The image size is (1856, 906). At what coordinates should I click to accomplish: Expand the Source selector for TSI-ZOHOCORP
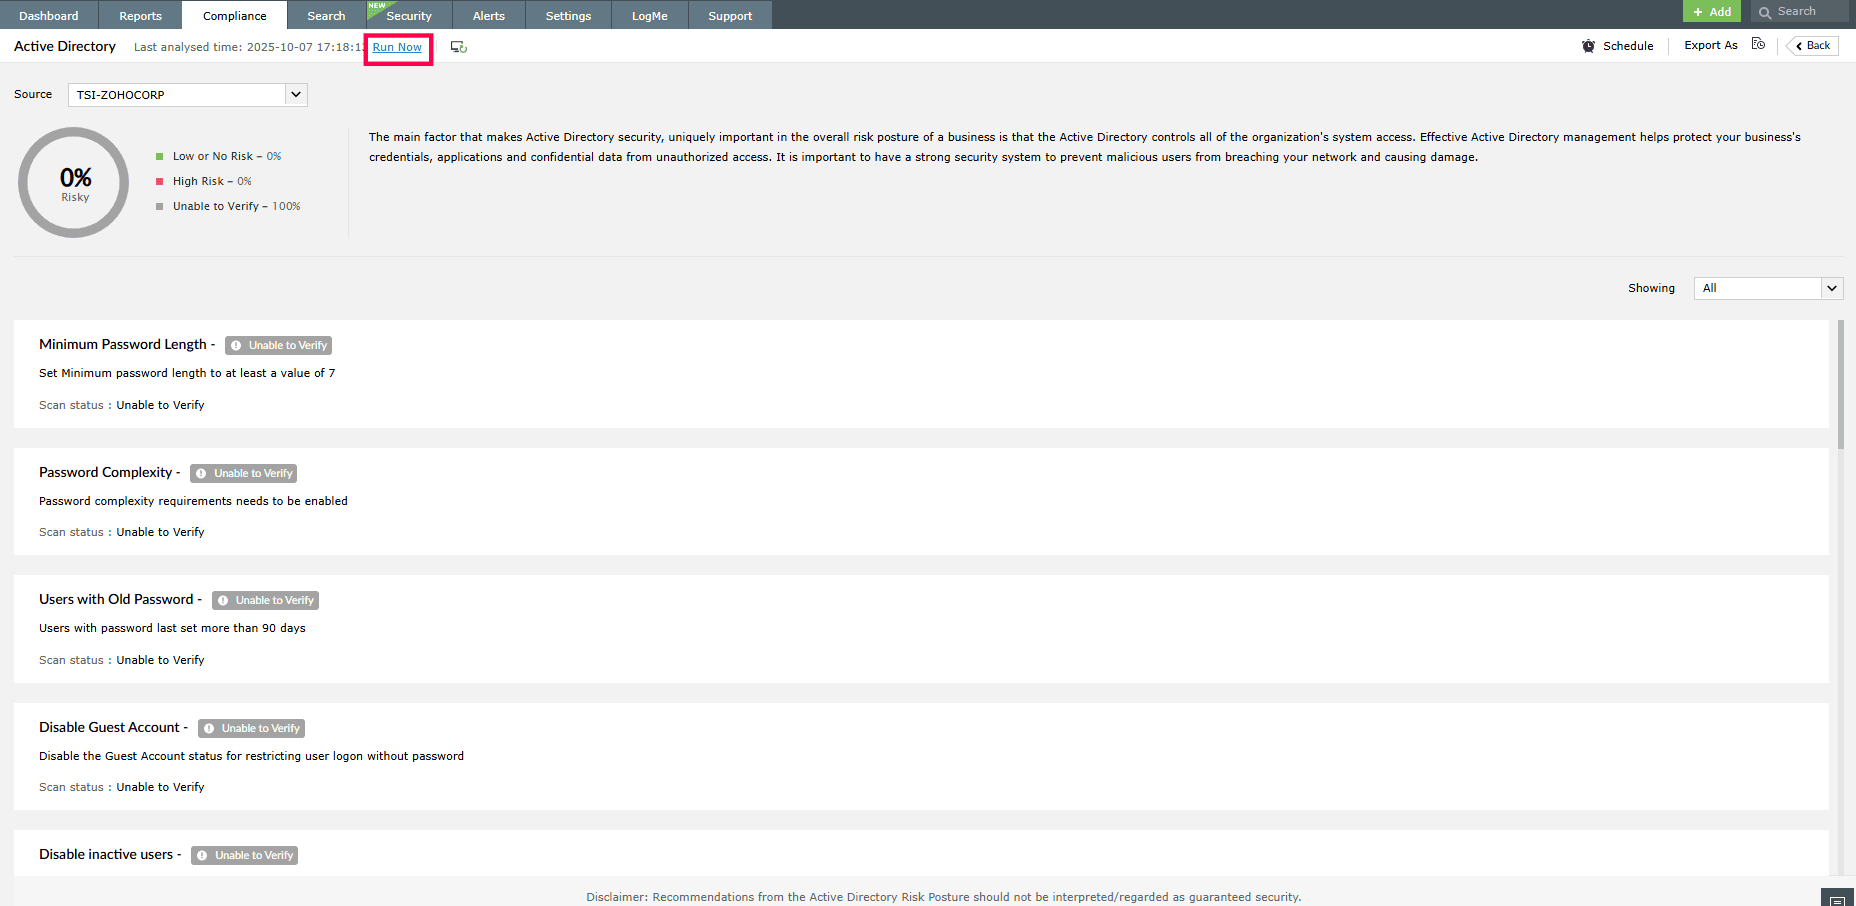point(296,94)
